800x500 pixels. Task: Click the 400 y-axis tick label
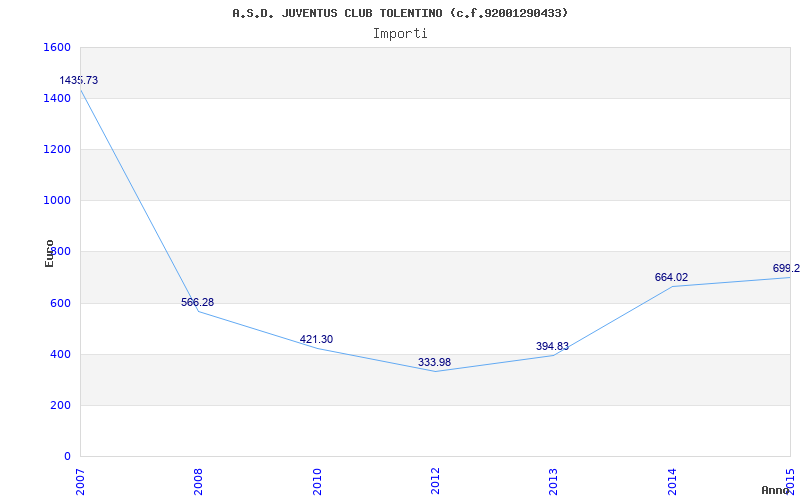pyautogui.click(x=61, y=355)
